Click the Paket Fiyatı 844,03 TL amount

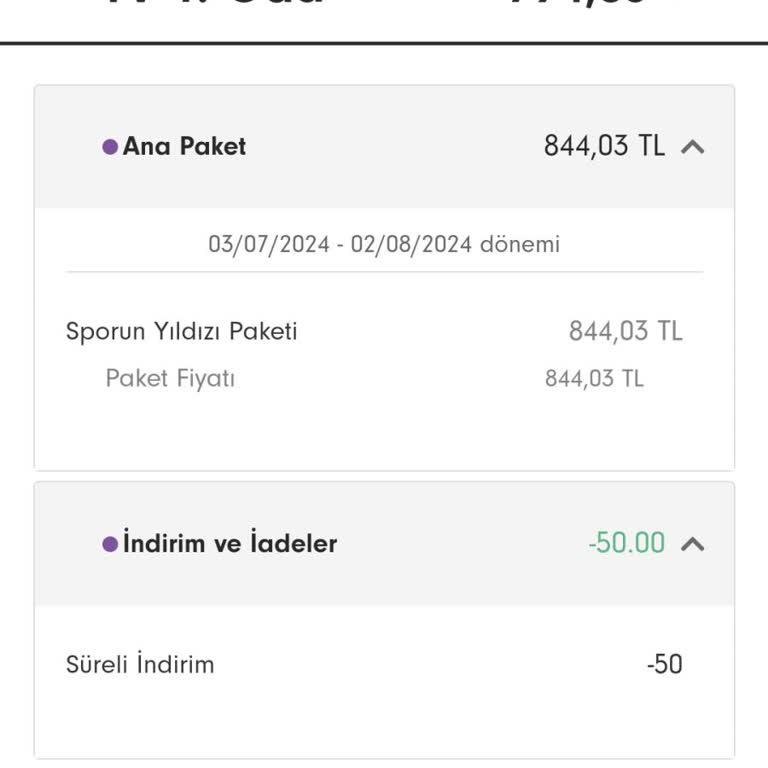tap(594, 379)
